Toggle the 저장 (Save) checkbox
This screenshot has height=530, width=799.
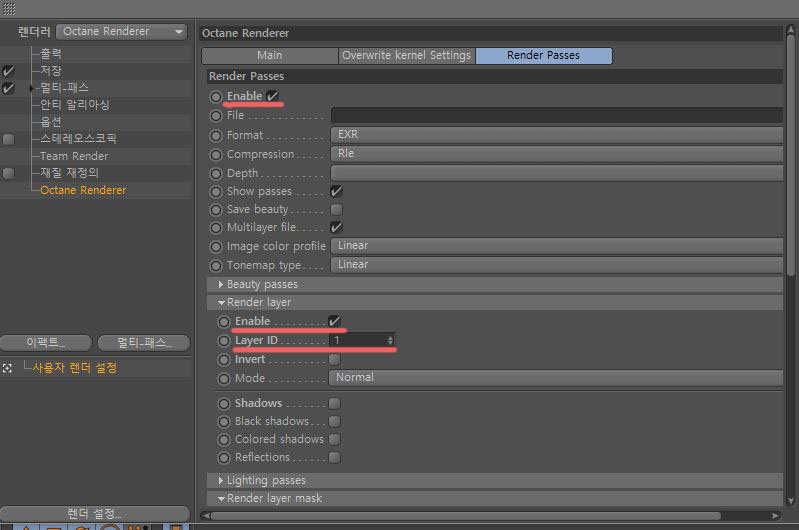8,71
